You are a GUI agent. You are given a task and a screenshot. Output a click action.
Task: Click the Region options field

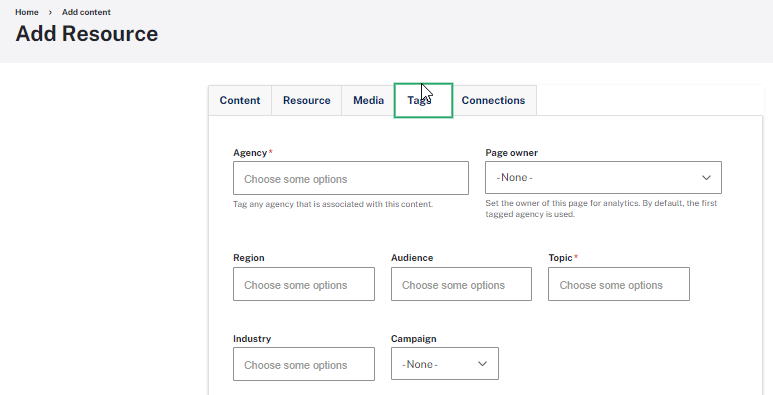(304, 284)
